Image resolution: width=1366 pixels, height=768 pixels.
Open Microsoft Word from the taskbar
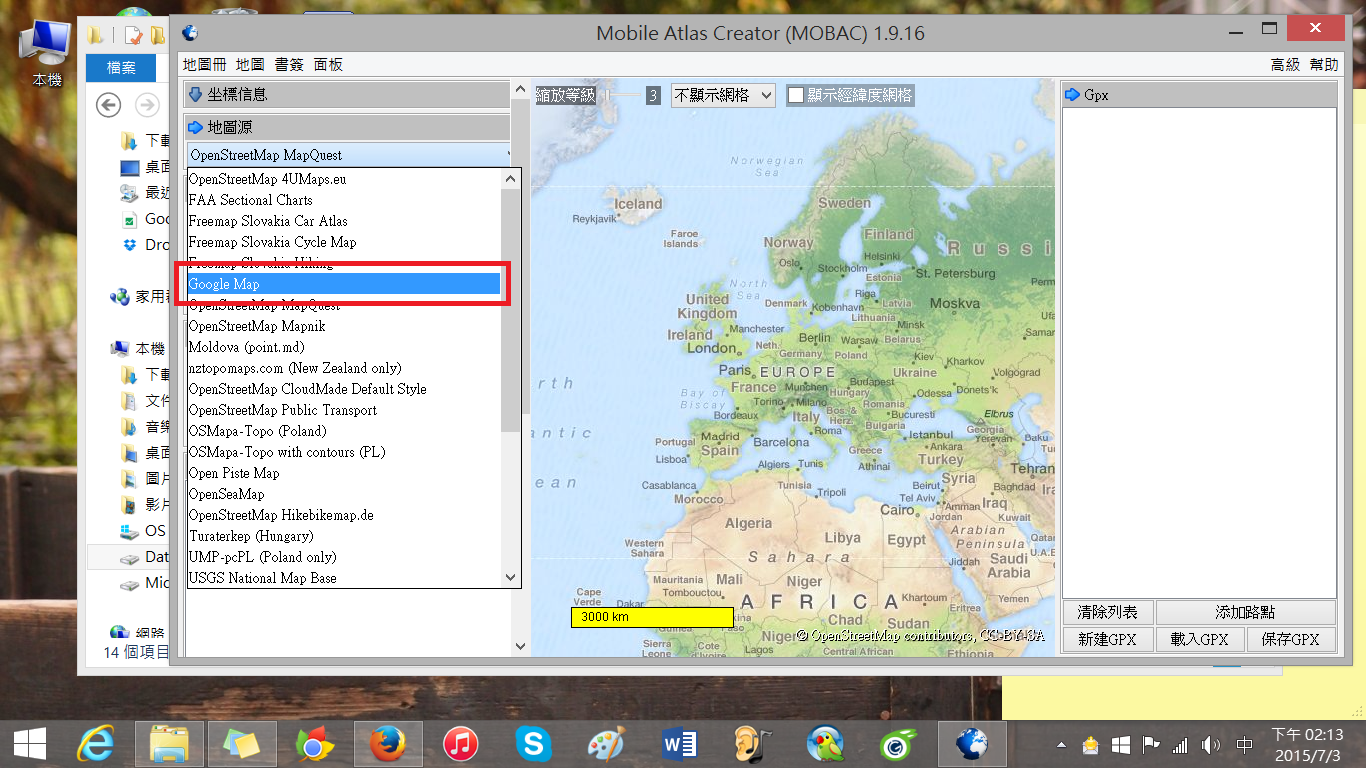(x=679, y=744)
